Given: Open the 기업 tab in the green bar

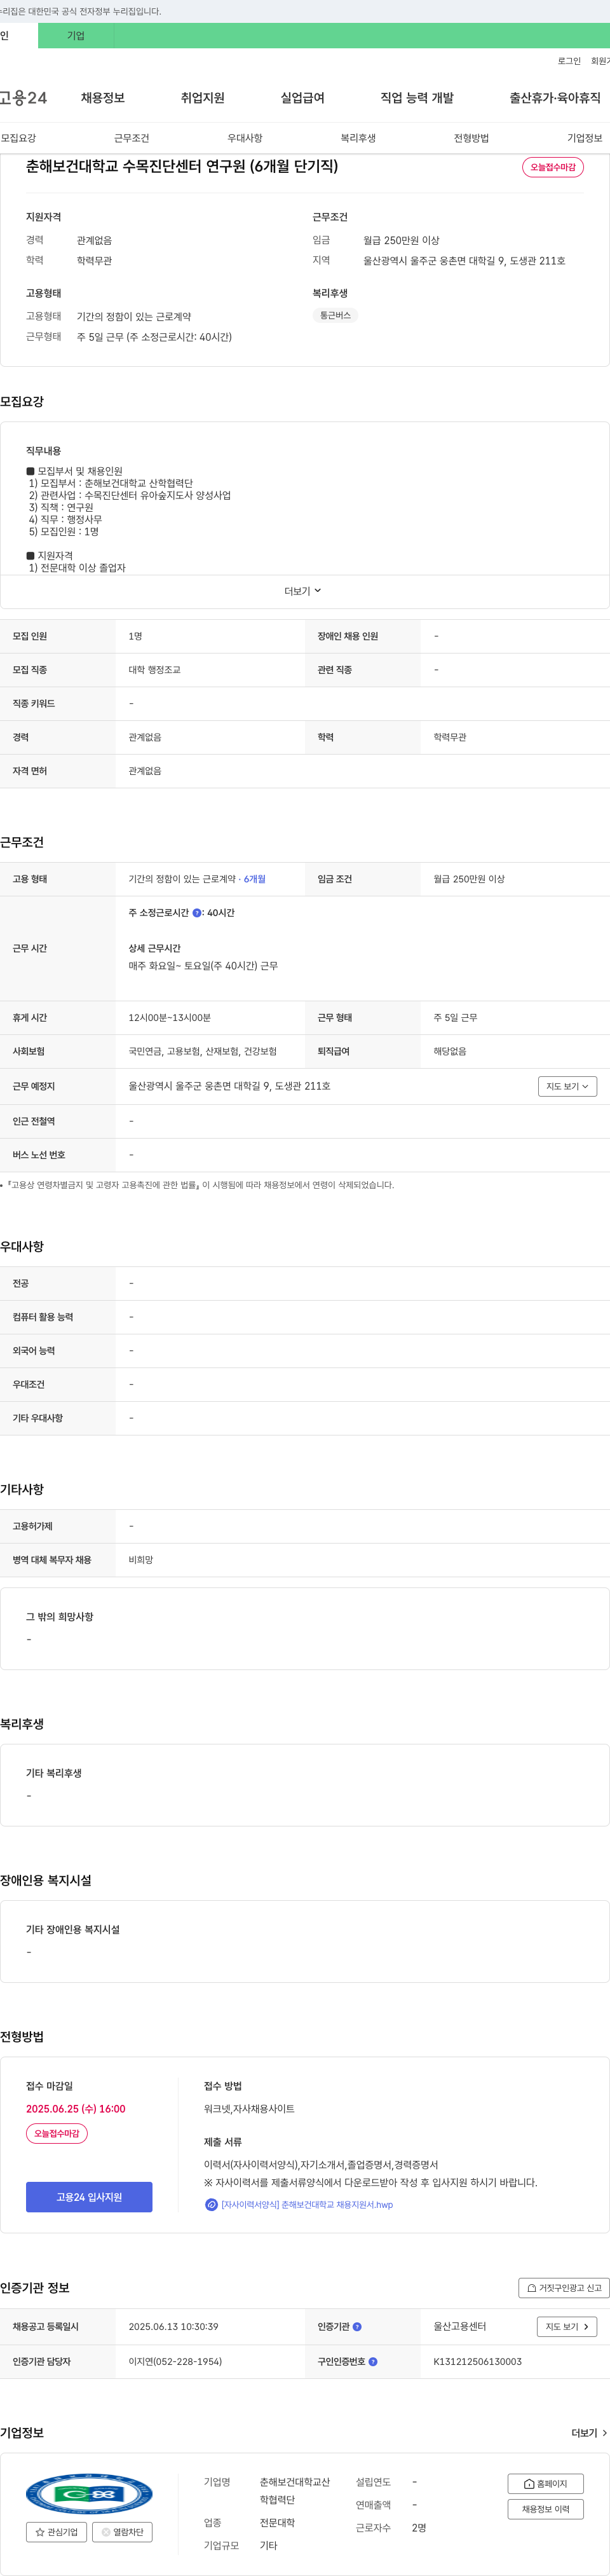Looking at the screenshot, I should [x=76, y=36].
